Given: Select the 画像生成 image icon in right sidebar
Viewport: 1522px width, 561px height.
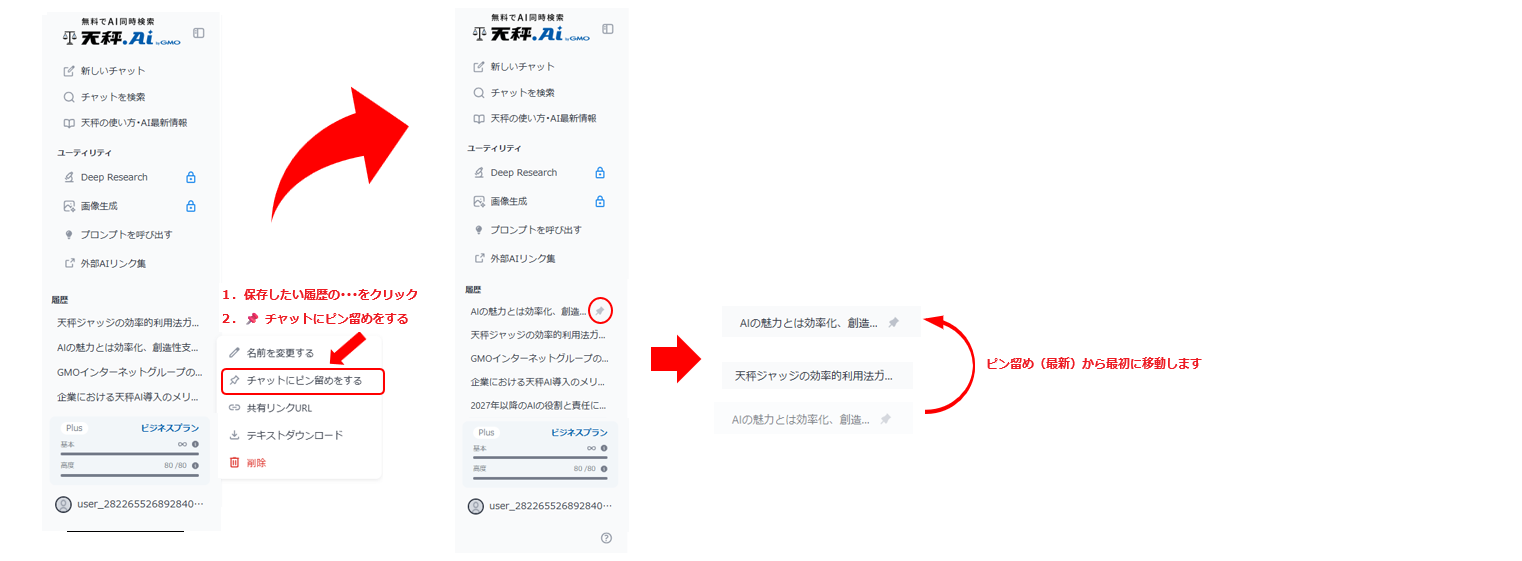Looking at the screenshot, I should (479, 201).
